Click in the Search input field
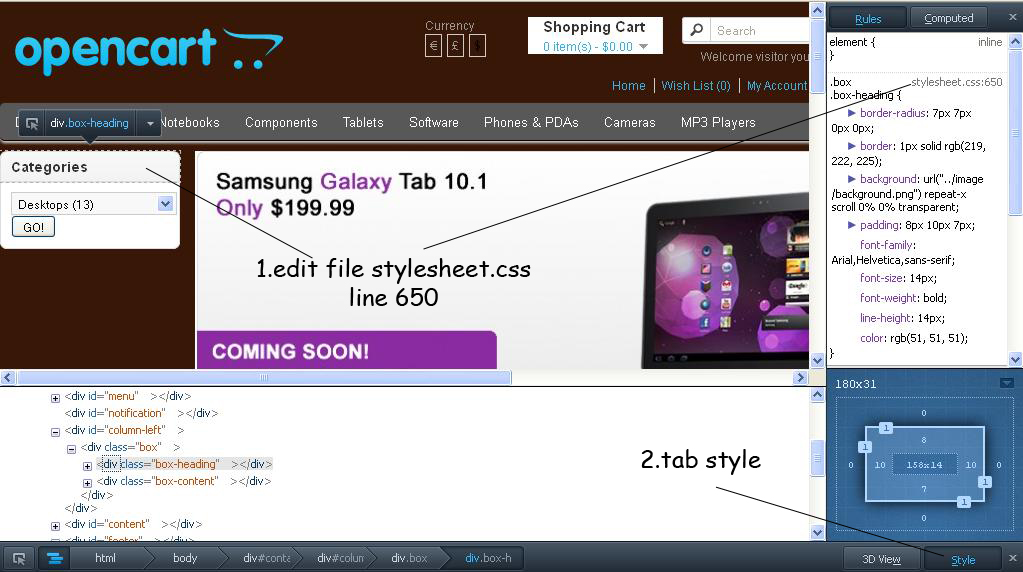The width and height of the screenshot is (1023, 572). click(x=760, y=31)
